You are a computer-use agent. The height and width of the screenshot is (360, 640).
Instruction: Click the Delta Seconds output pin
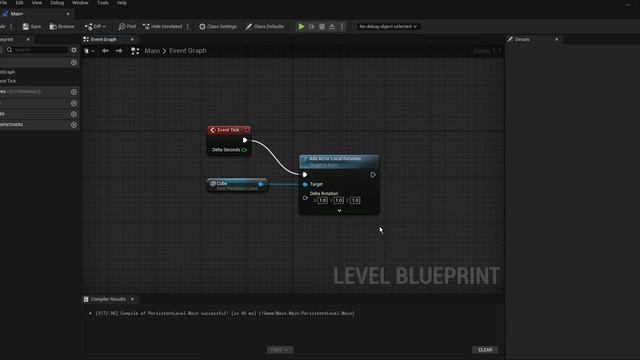[244, 150]
